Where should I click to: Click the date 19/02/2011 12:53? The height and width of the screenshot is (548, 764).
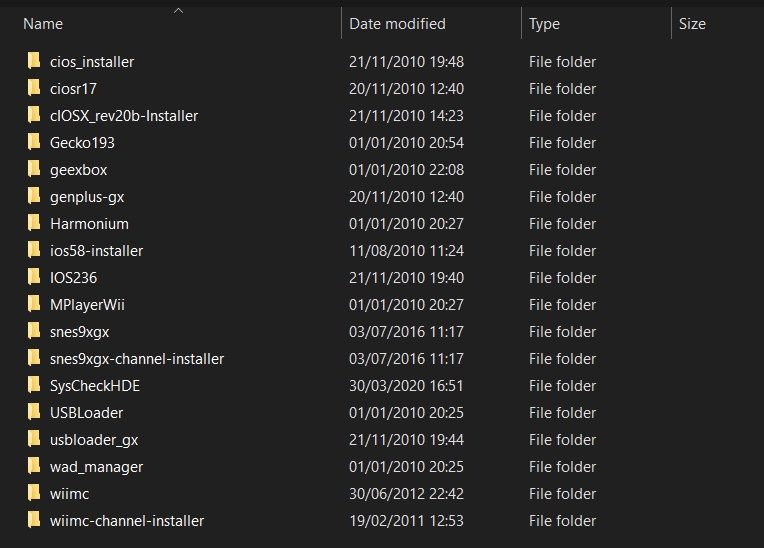pos(406,521)
